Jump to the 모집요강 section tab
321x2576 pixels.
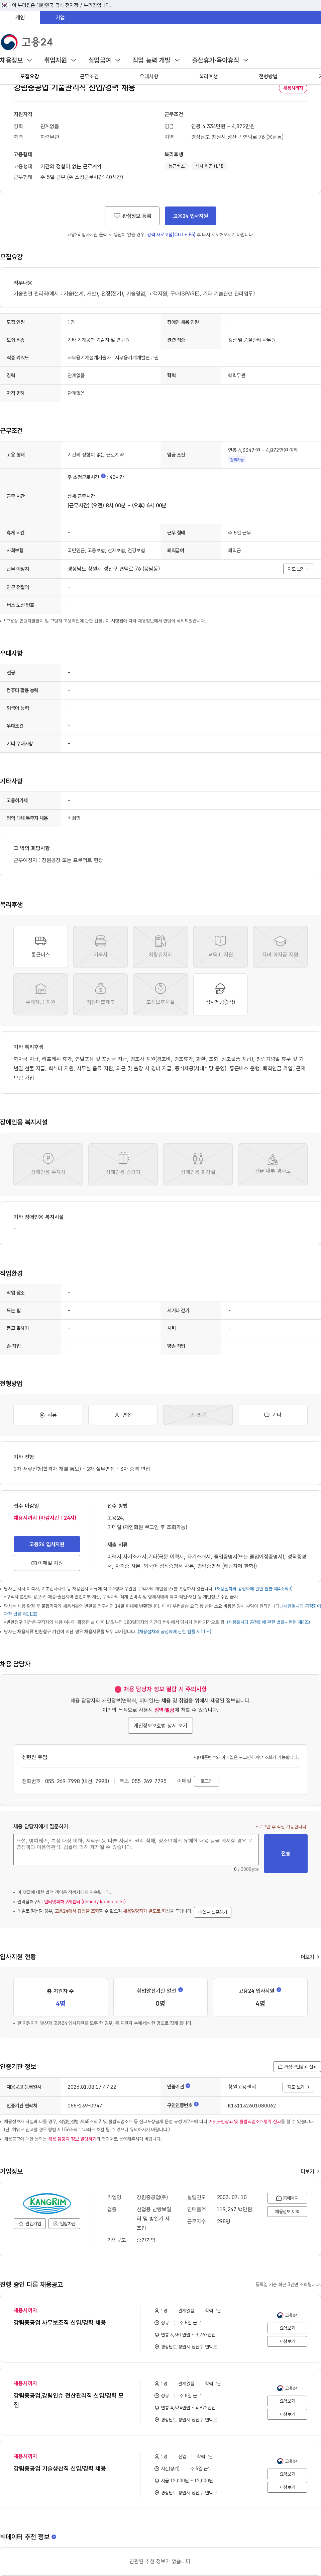30,76
